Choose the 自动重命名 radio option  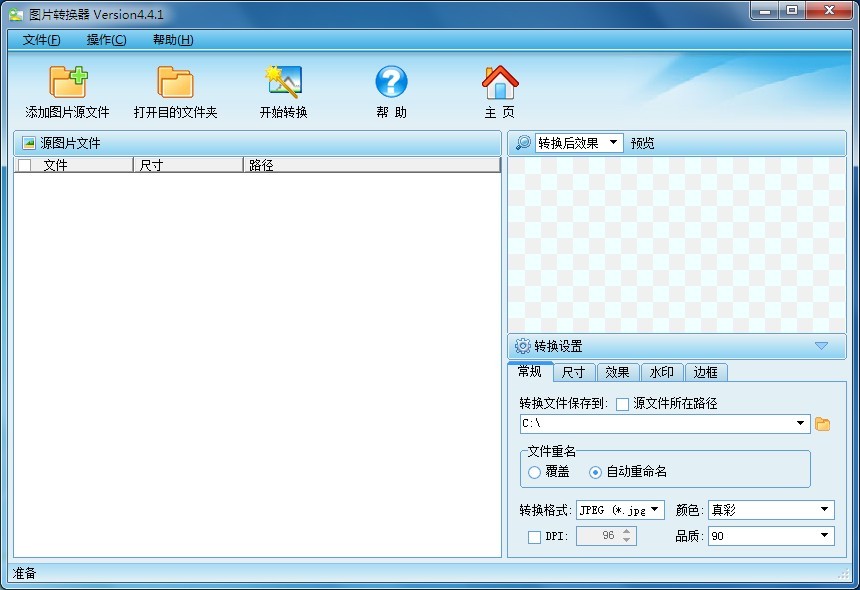pos(596,472)
